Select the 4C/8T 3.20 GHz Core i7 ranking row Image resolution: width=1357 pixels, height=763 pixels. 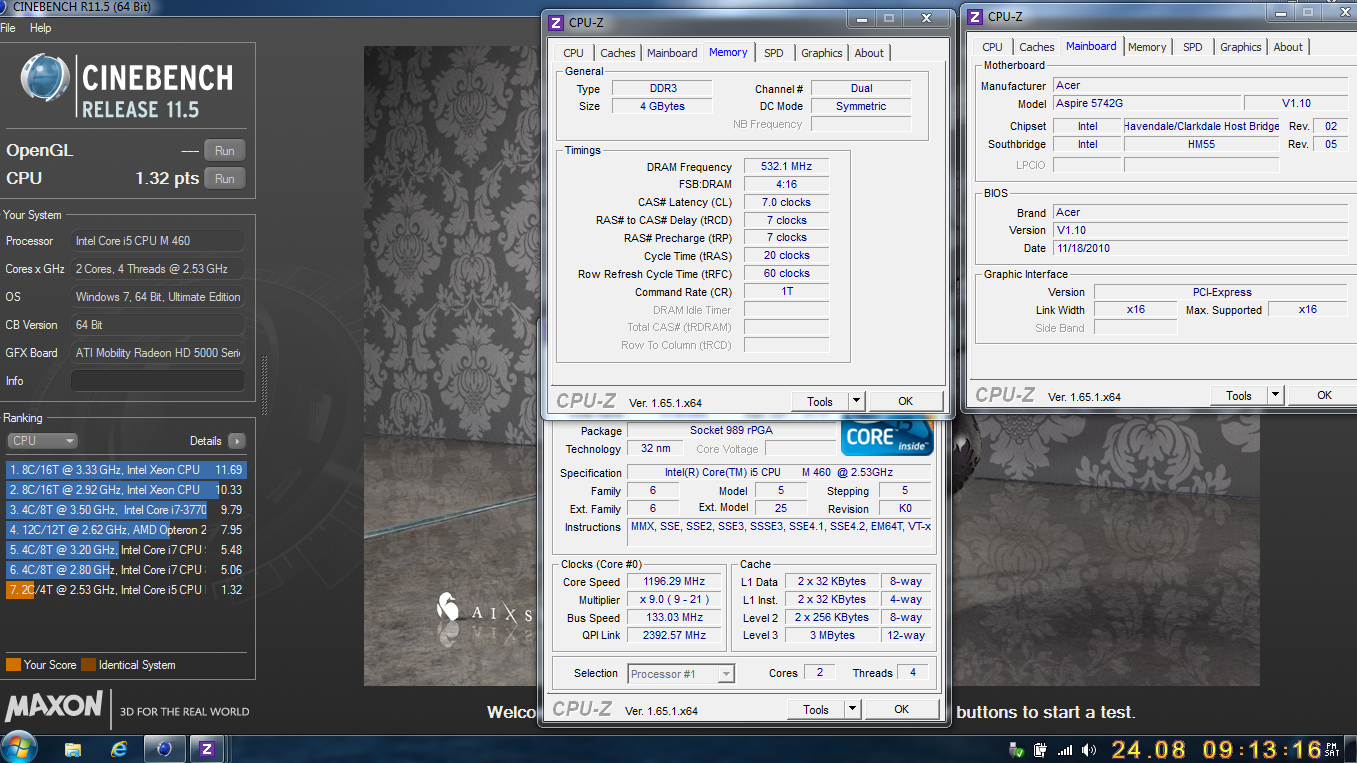coord(125,550)
